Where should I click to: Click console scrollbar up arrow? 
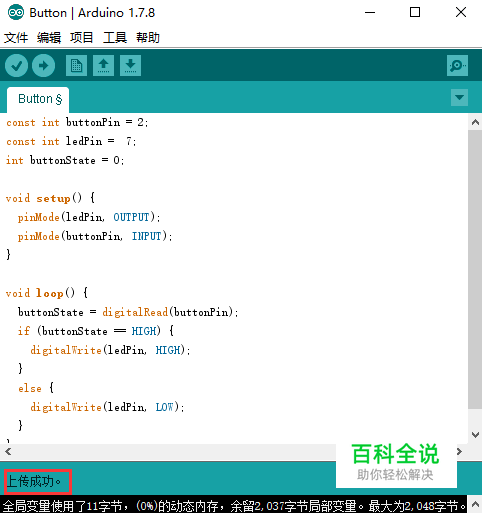475,505
